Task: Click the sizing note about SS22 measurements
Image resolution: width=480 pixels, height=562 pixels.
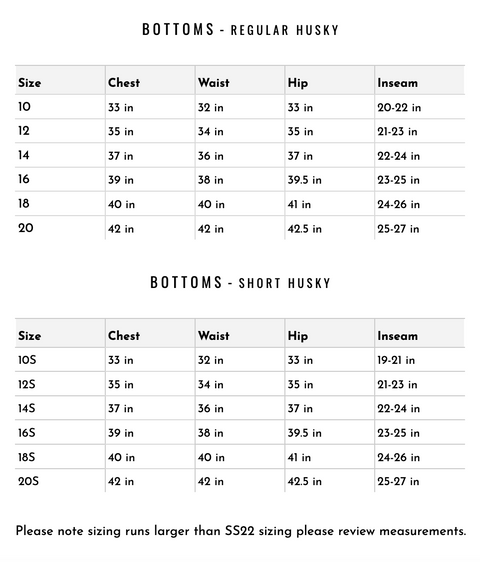Action: pyautogui.click(x=241, y=530)
